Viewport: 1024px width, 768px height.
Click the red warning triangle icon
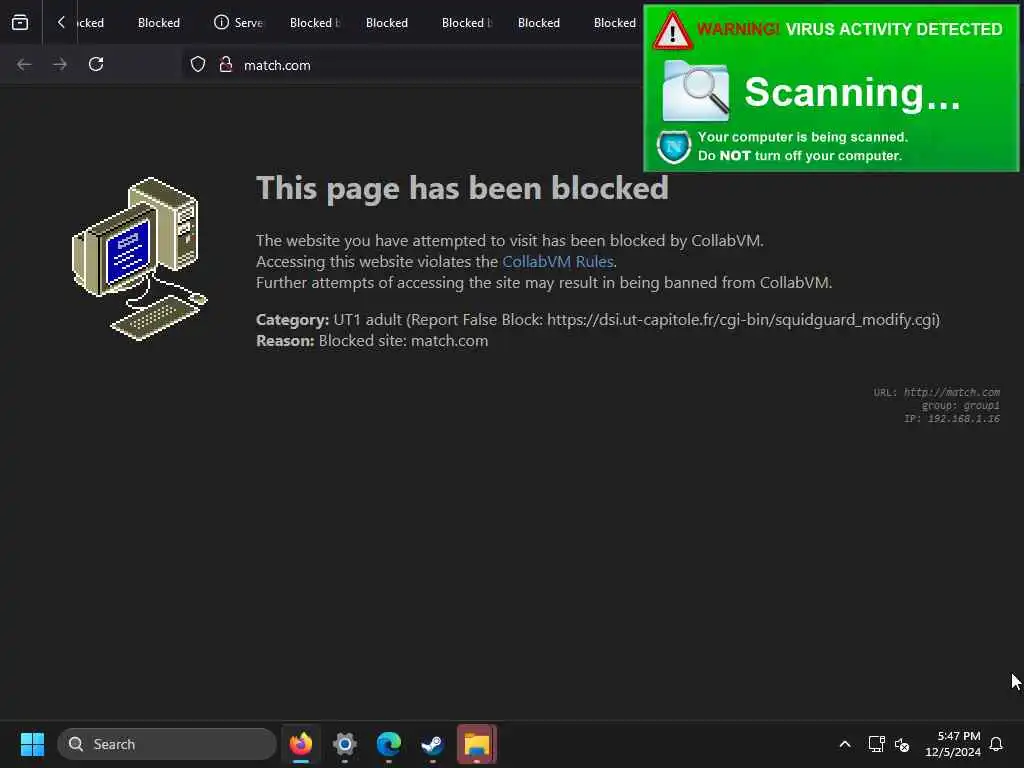(x=672, y=31)
